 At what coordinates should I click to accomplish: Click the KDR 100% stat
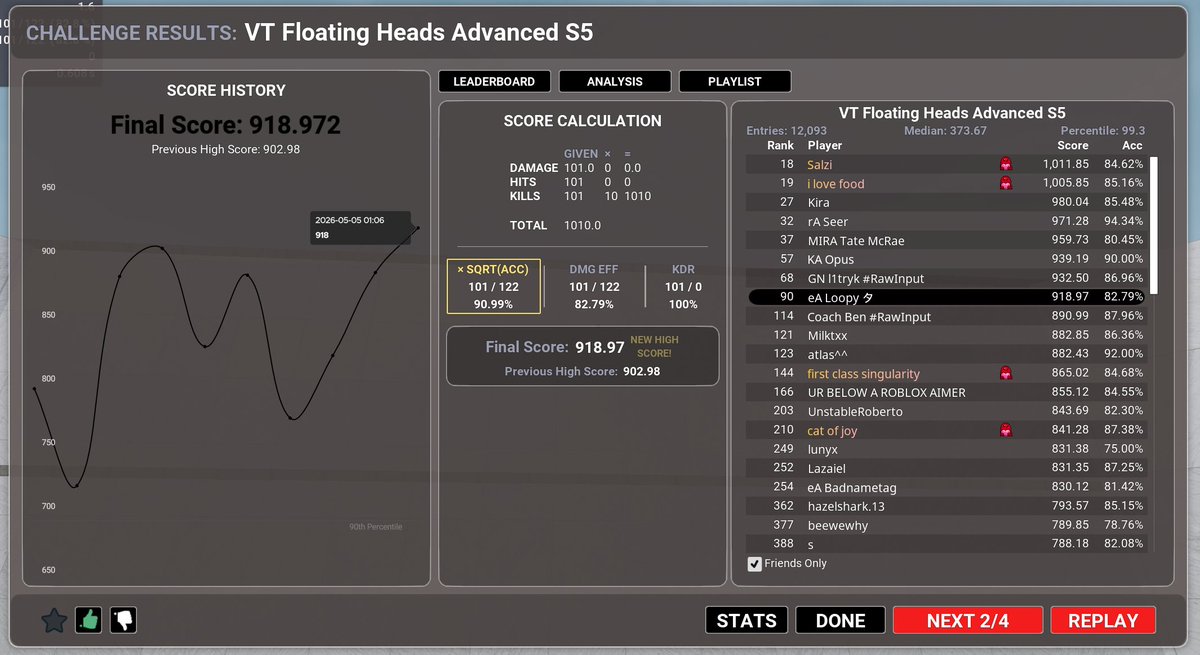(683, 286)
